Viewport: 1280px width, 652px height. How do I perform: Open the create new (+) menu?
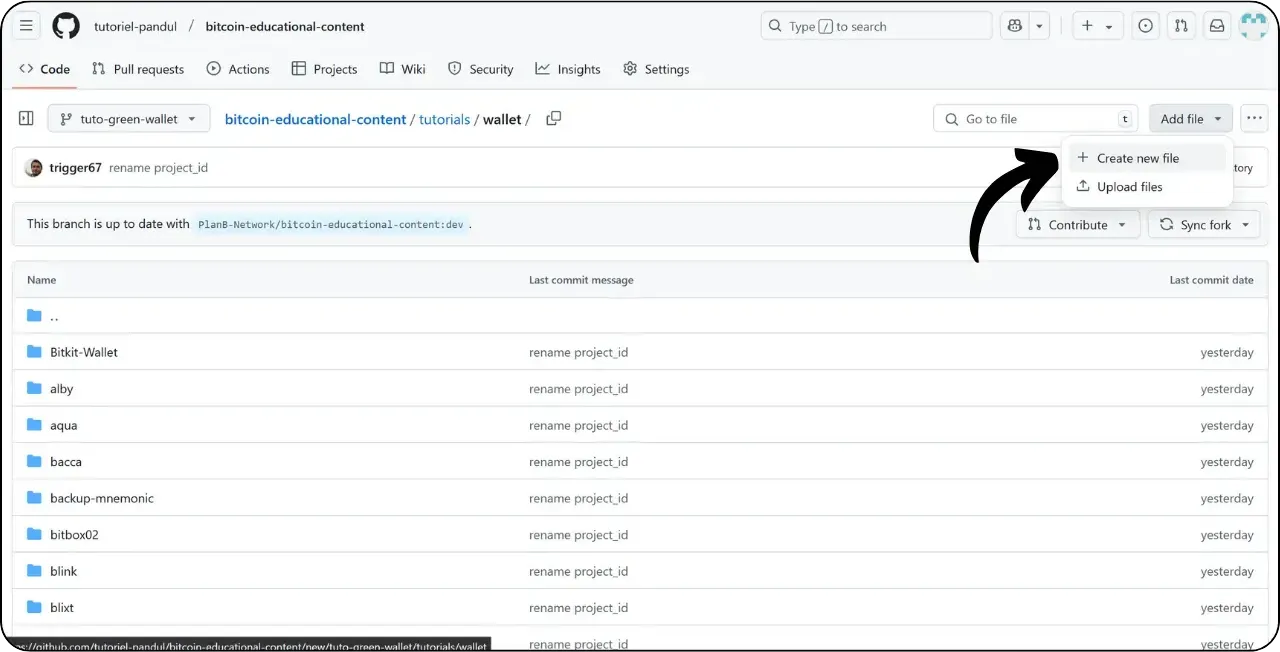1097,25
